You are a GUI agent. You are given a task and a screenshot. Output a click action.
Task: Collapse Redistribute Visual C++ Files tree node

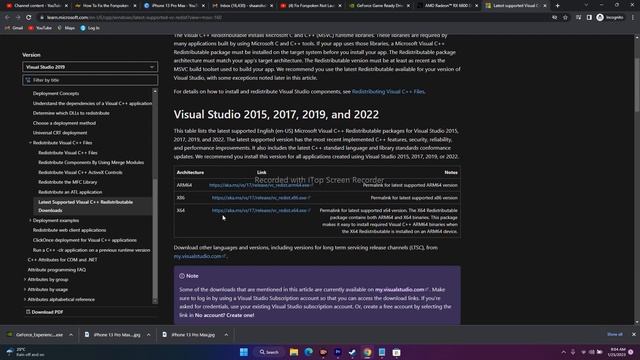click(x=30, y=143)
